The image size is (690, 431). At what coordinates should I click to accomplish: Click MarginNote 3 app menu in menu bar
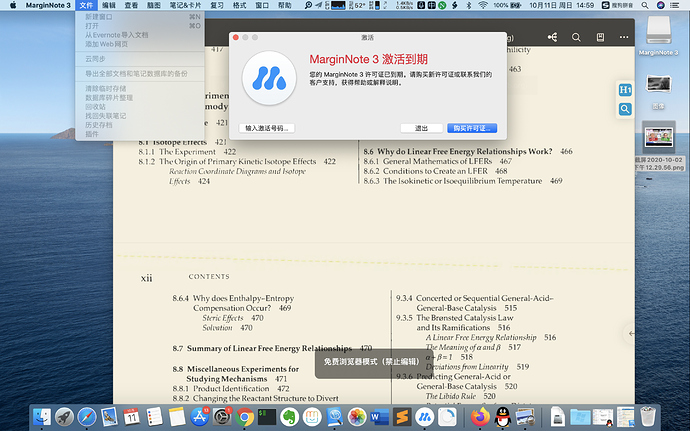(x=48, y=5)
